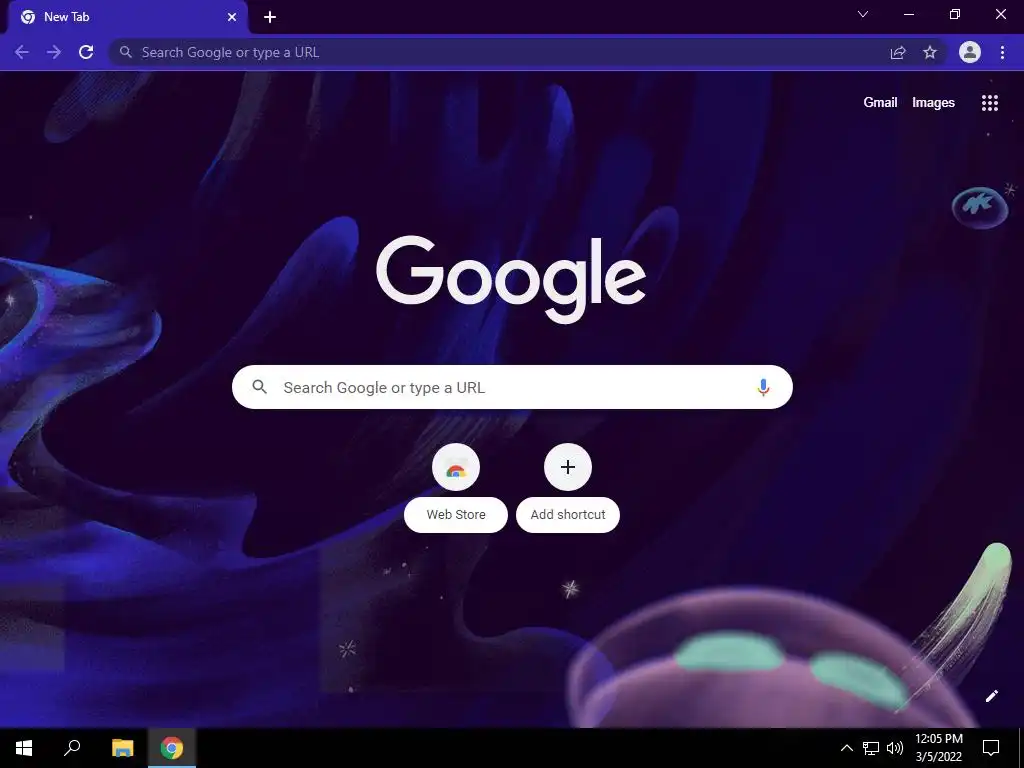Open the Gmail link

[x=880, y=103]
